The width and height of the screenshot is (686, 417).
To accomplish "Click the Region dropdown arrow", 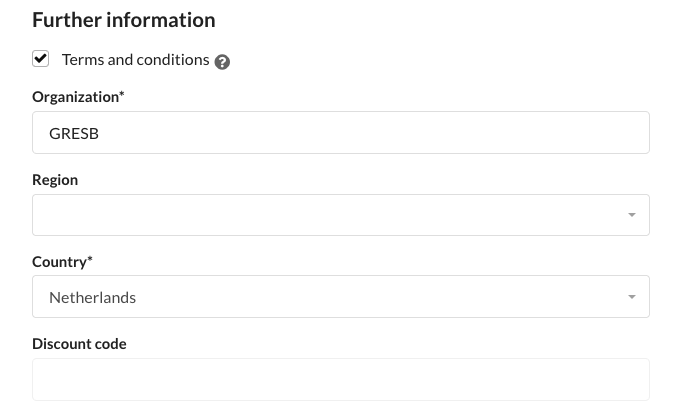I will (x=631, y=215).
